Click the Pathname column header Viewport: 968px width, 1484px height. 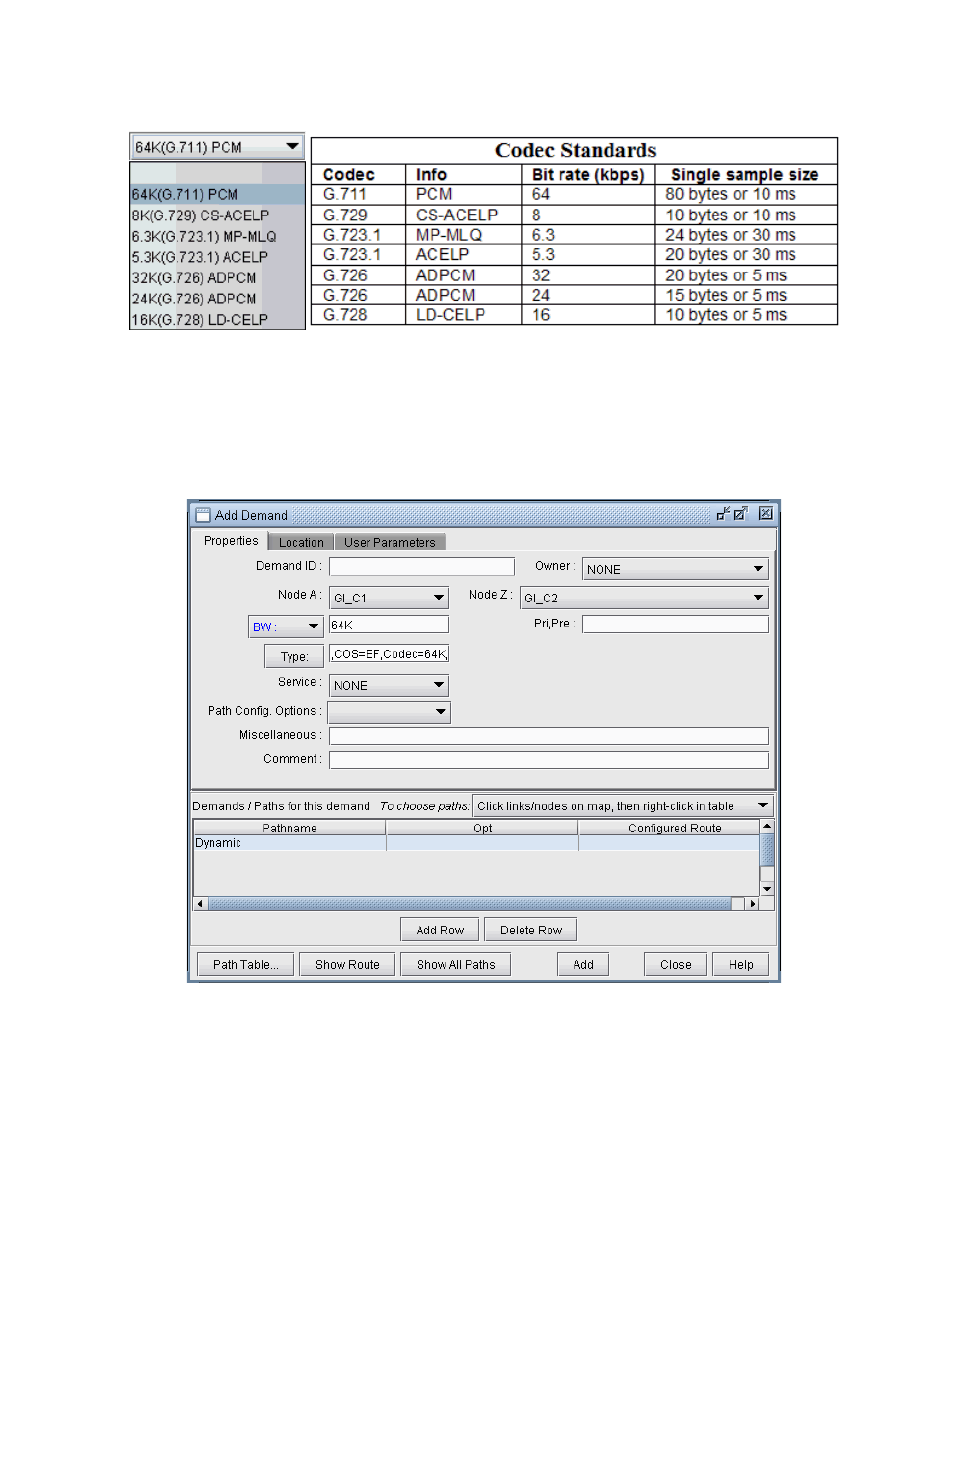(289, 828)
